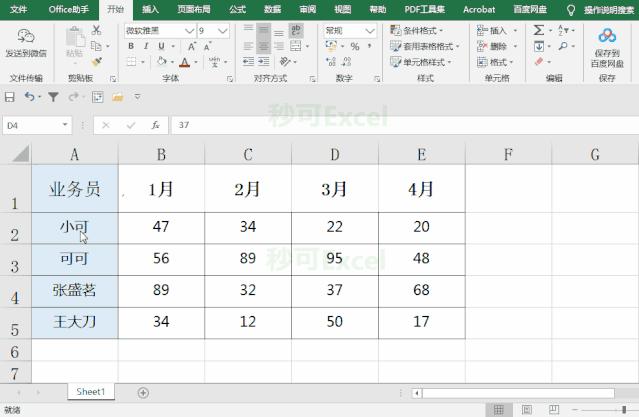Viewport: 639px width, 417px height.
Task: Open the Page Layout tab
Action: coord(194,9)
